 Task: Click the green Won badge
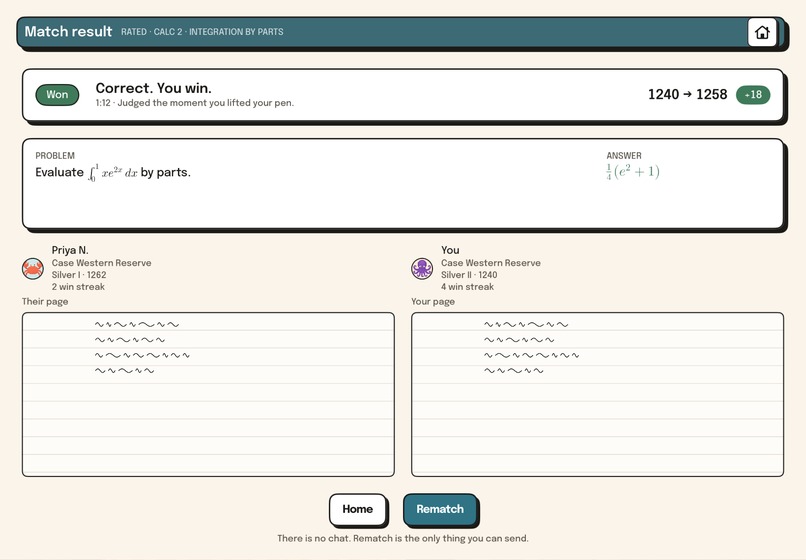pos(57,95)
